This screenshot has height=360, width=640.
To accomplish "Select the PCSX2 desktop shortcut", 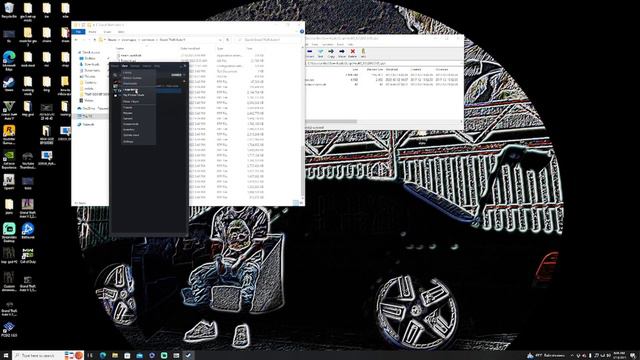I will coord(9,329).
